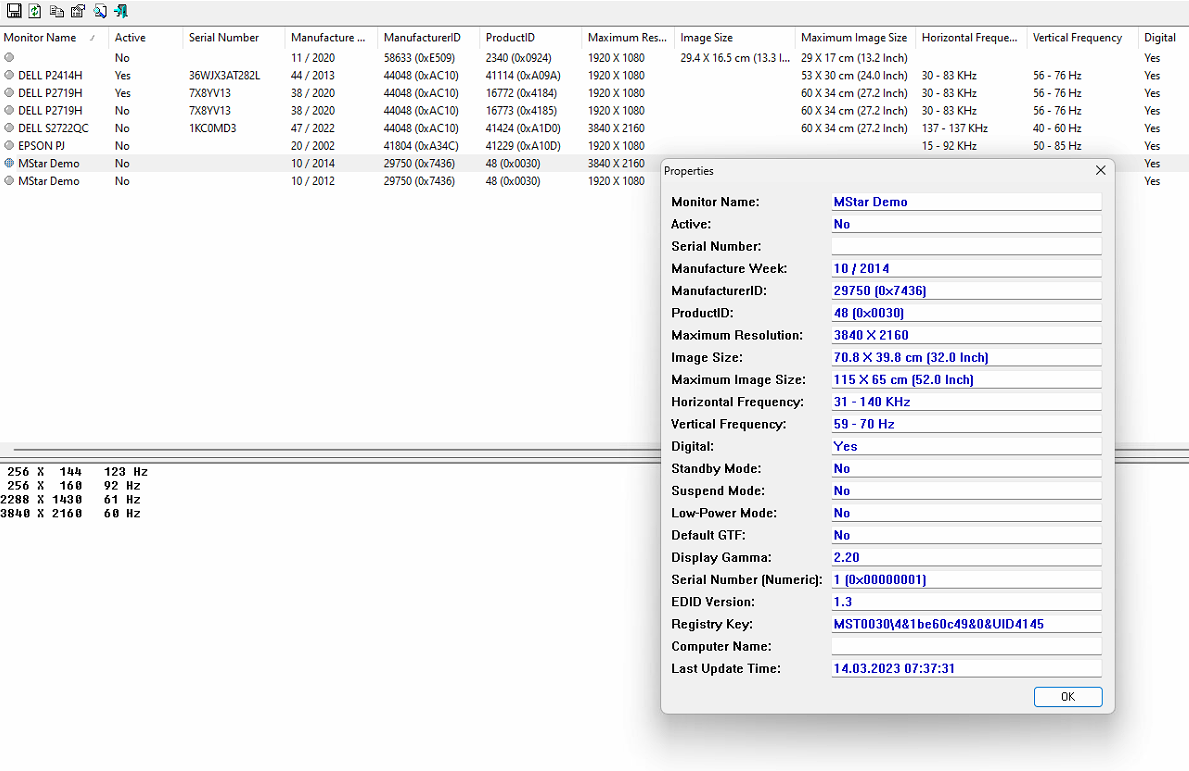Screen dimensions: 1189x771
Task: Click the empty Computer Name field
Action: [966, 647]
